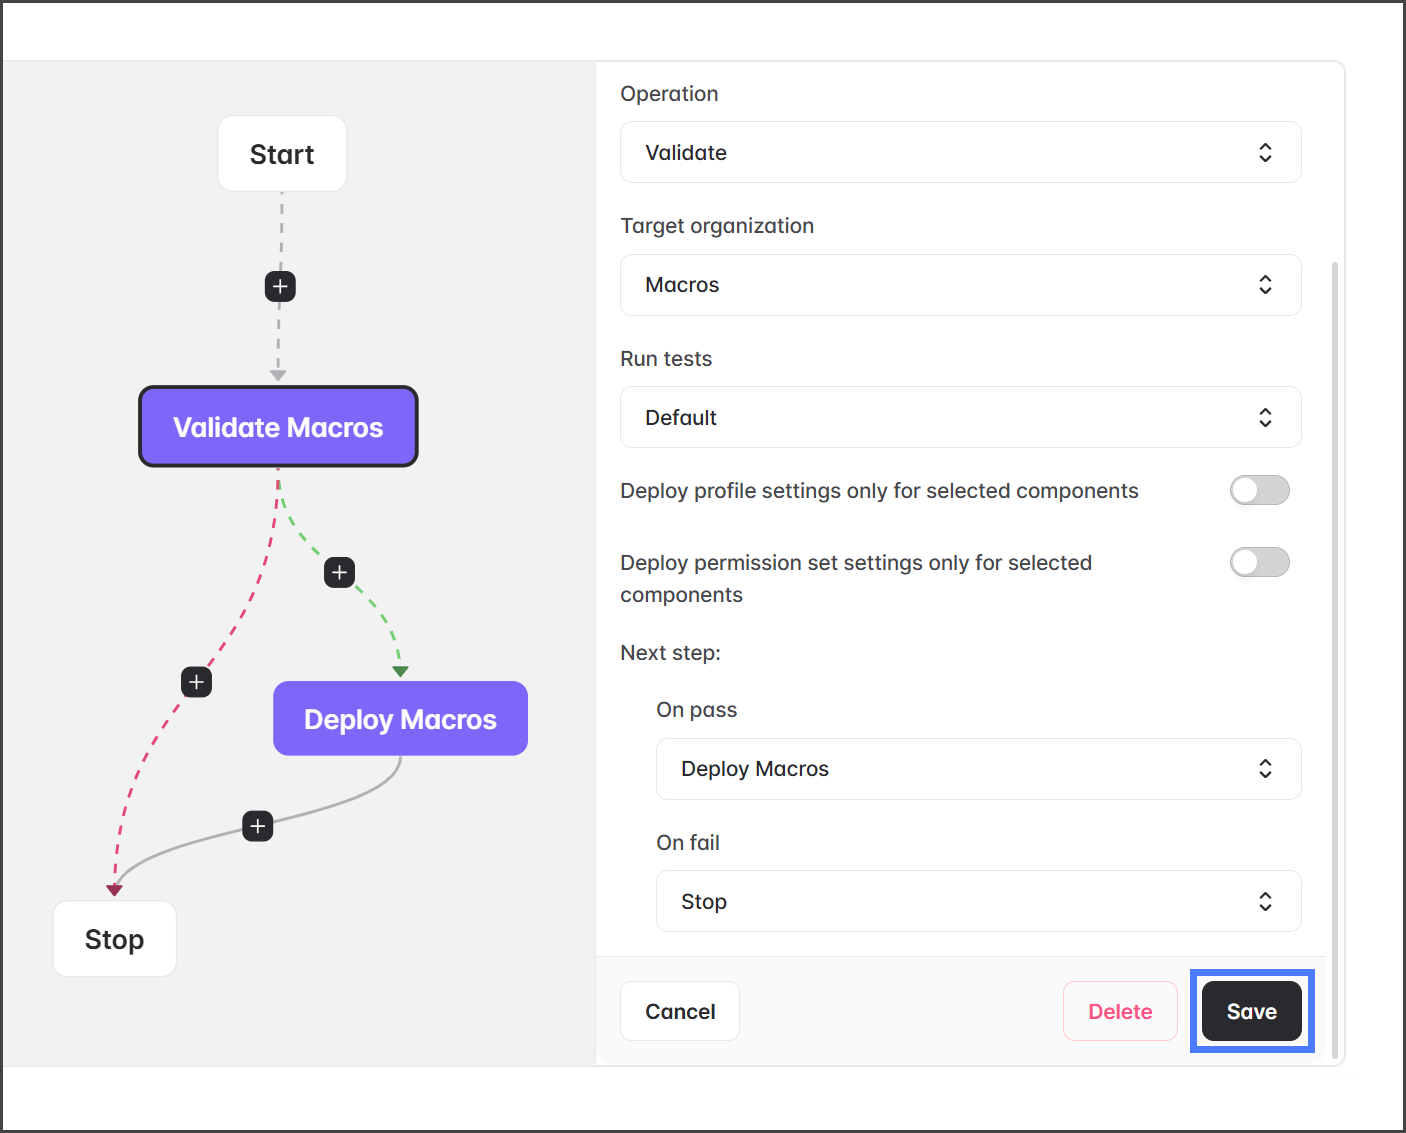Toggle deploy profile settings for selected components
The height and width of the screenshot is (1133, 1406).
1259,490
